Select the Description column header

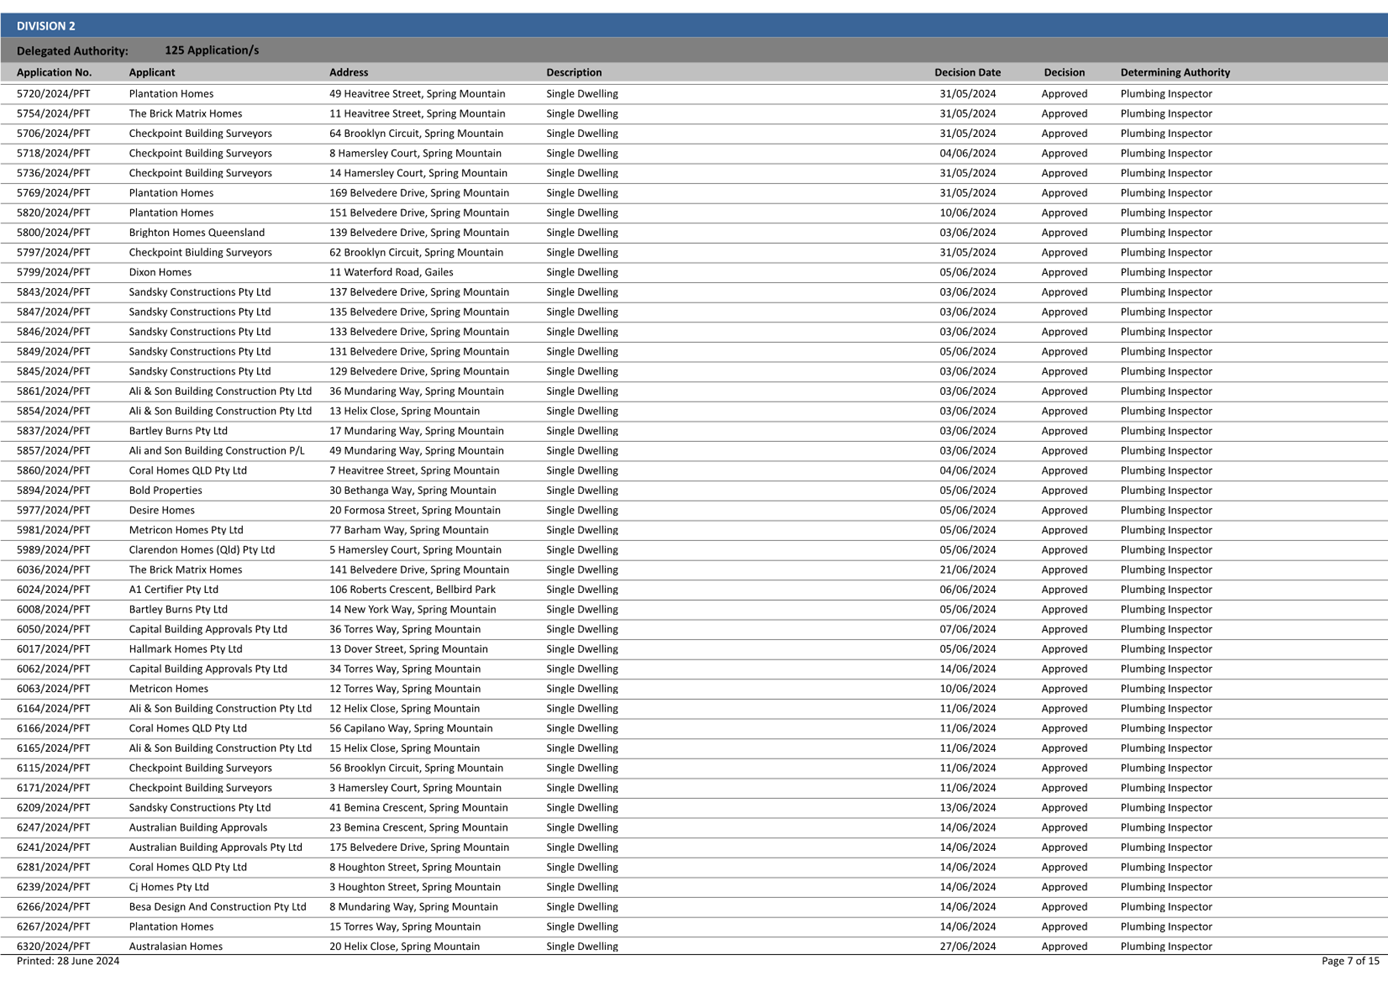pyautogui.click(x=574, y=72)
